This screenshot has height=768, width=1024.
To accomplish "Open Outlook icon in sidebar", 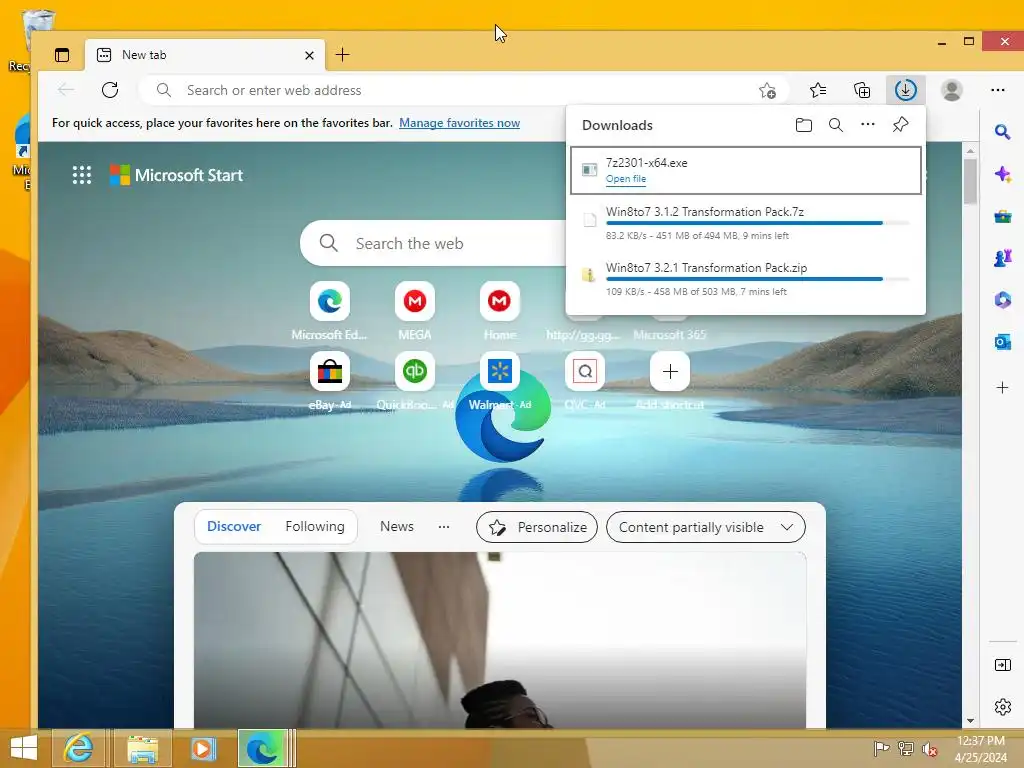I will 1002,342.
